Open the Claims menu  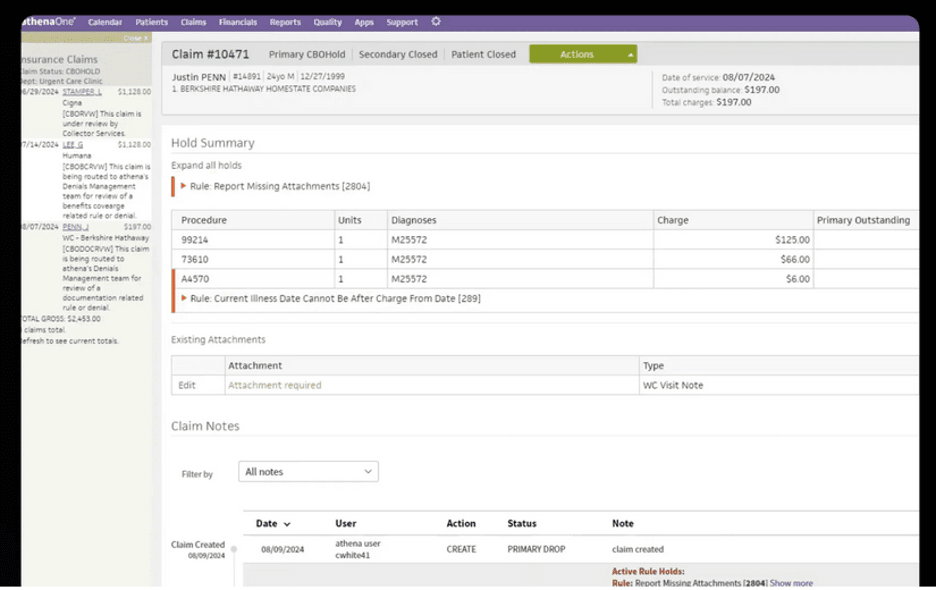pyautogui.click(x=193, y=22)
